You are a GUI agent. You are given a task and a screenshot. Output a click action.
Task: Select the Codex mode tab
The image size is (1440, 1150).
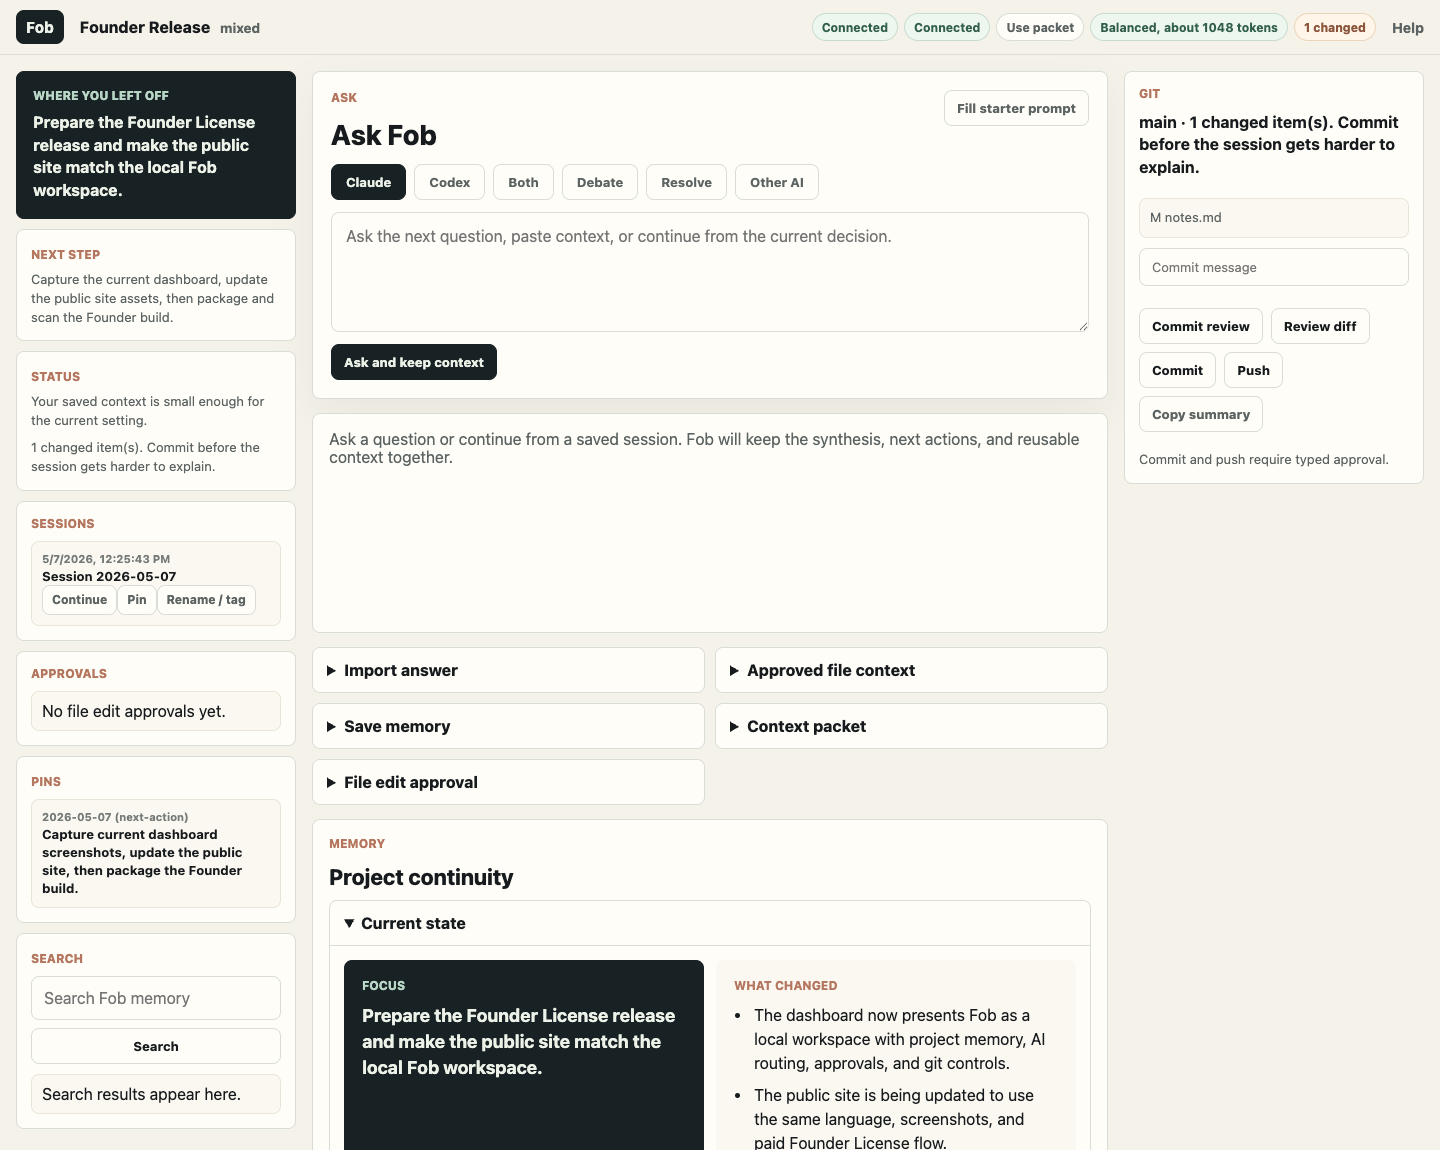pyautogui.click(x=450, y=182)
